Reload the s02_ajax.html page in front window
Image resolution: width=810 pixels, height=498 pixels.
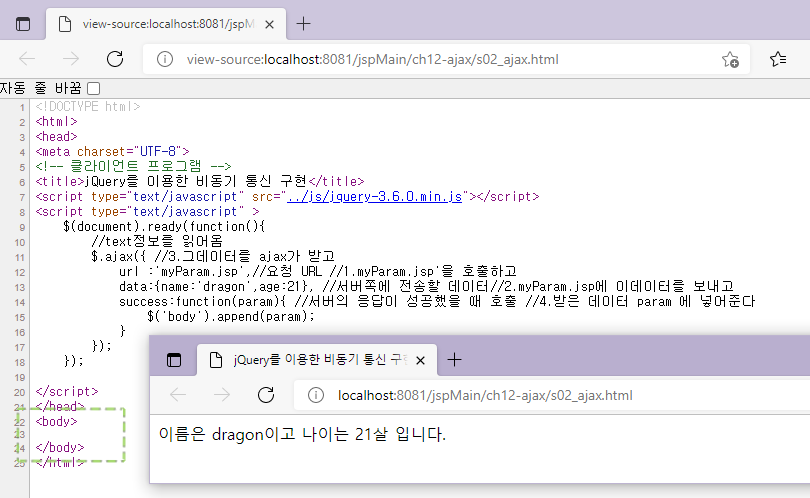(266, 395)
